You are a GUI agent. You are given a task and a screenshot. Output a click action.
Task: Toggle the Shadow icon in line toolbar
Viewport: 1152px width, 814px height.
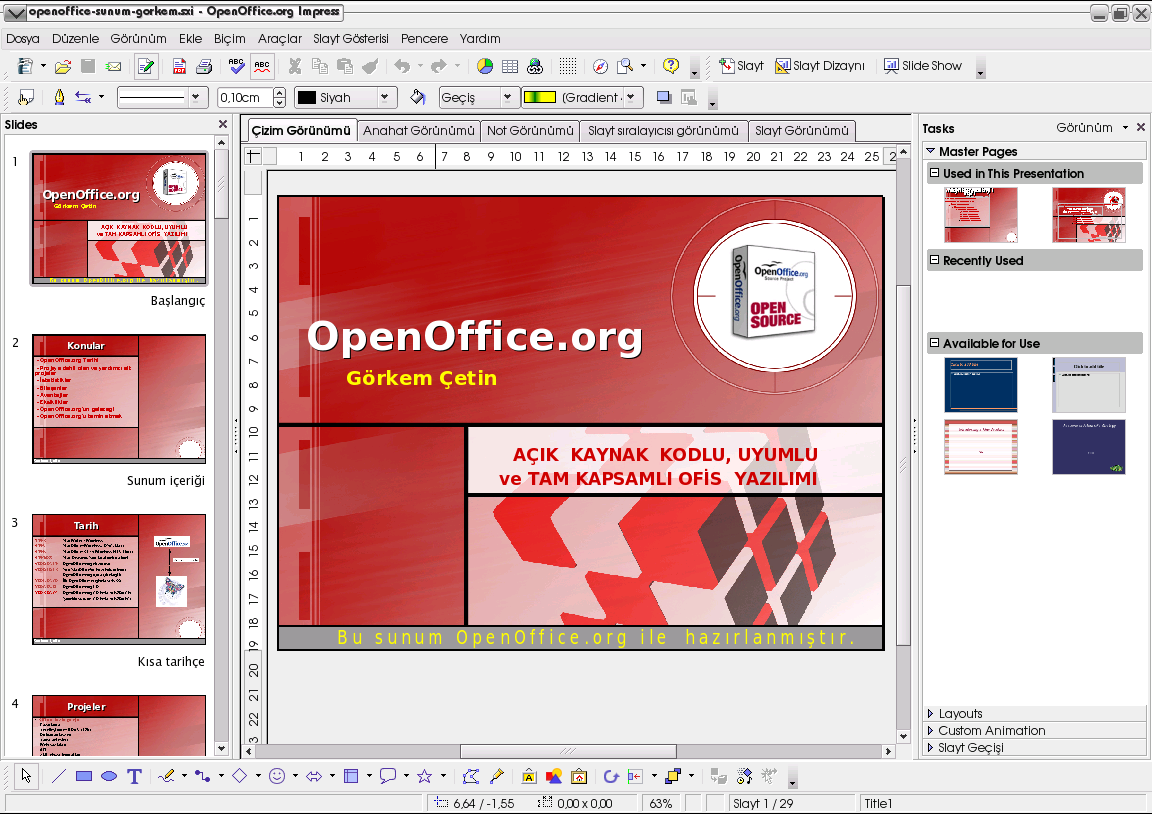tap(663, 97)
